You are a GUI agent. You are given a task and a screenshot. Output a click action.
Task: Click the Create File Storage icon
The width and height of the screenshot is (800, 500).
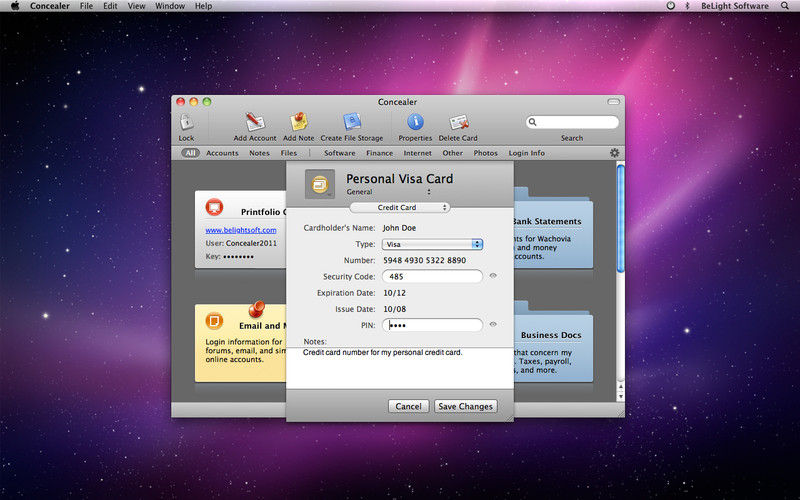(x=352, y=122)
